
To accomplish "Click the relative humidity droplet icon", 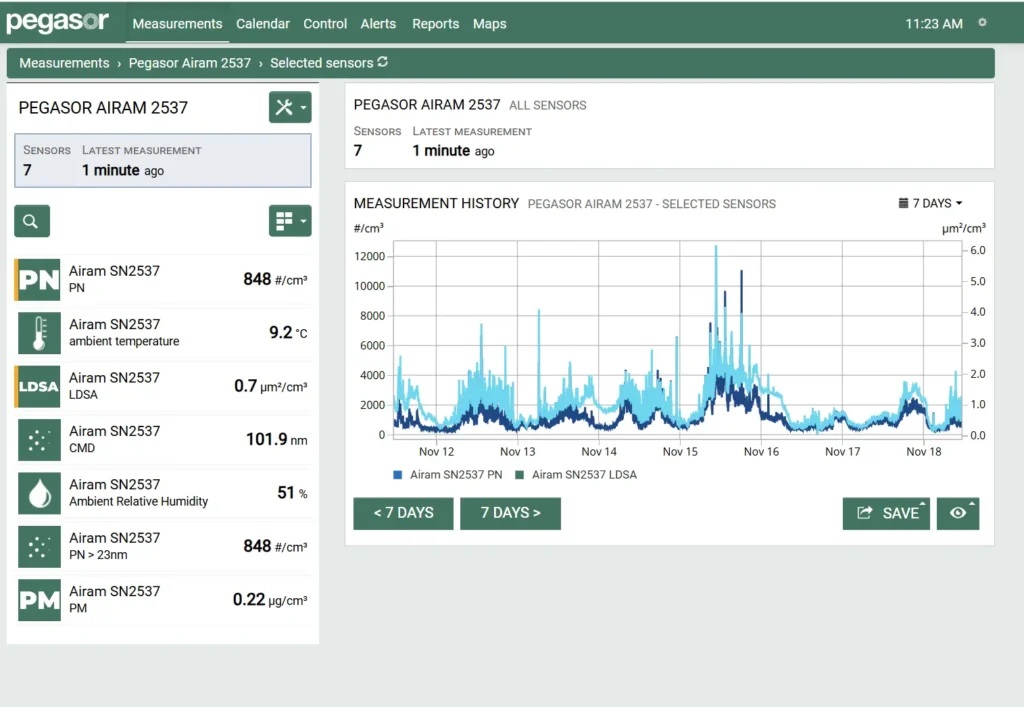I will 40,493.
